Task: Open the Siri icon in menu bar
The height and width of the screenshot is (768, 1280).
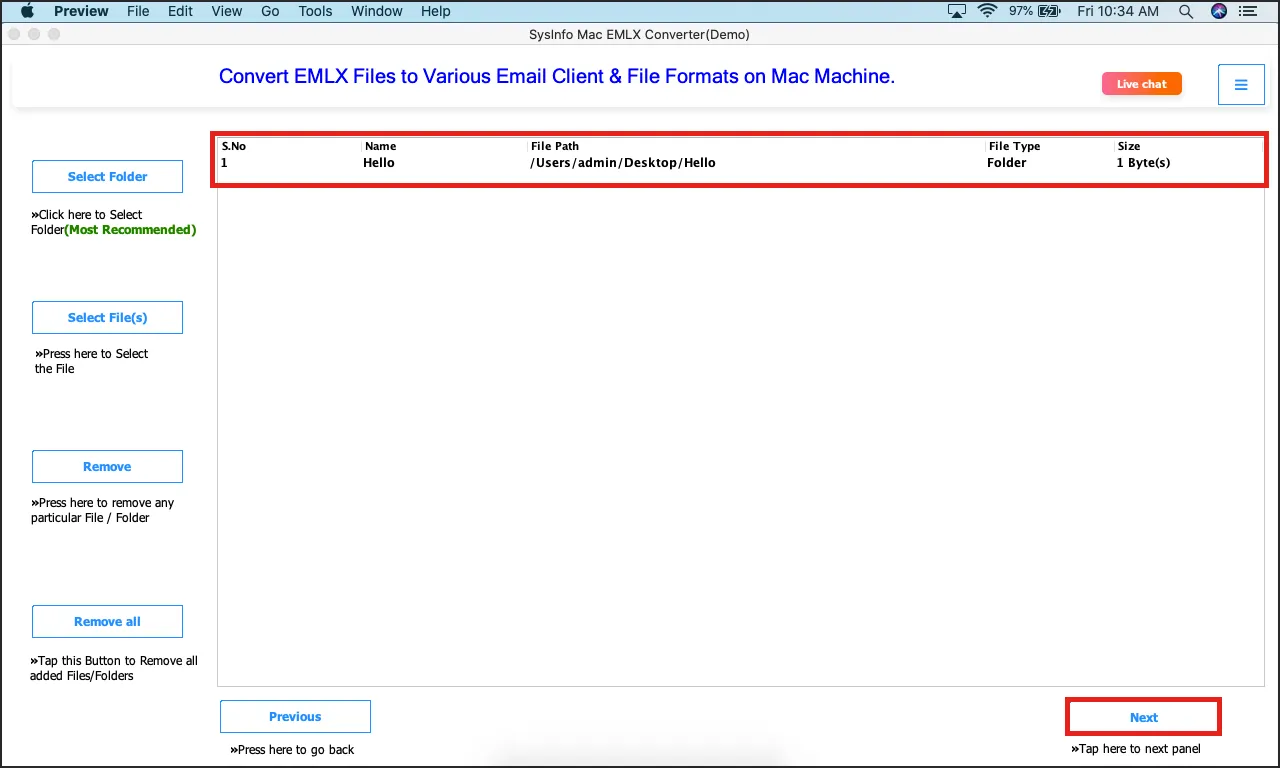Action: coord(1218,11)
